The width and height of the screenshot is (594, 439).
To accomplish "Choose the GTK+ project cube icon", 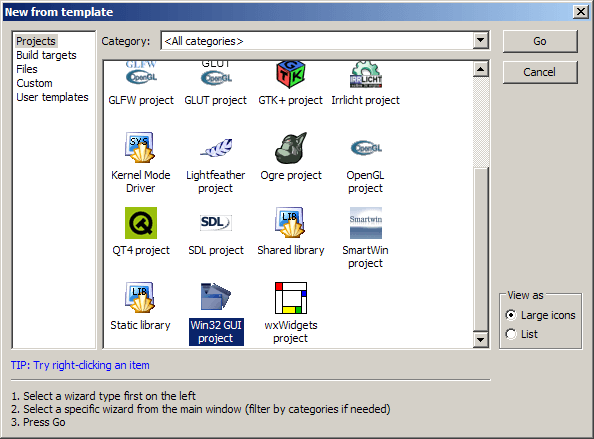I will [x=291, y=75].
